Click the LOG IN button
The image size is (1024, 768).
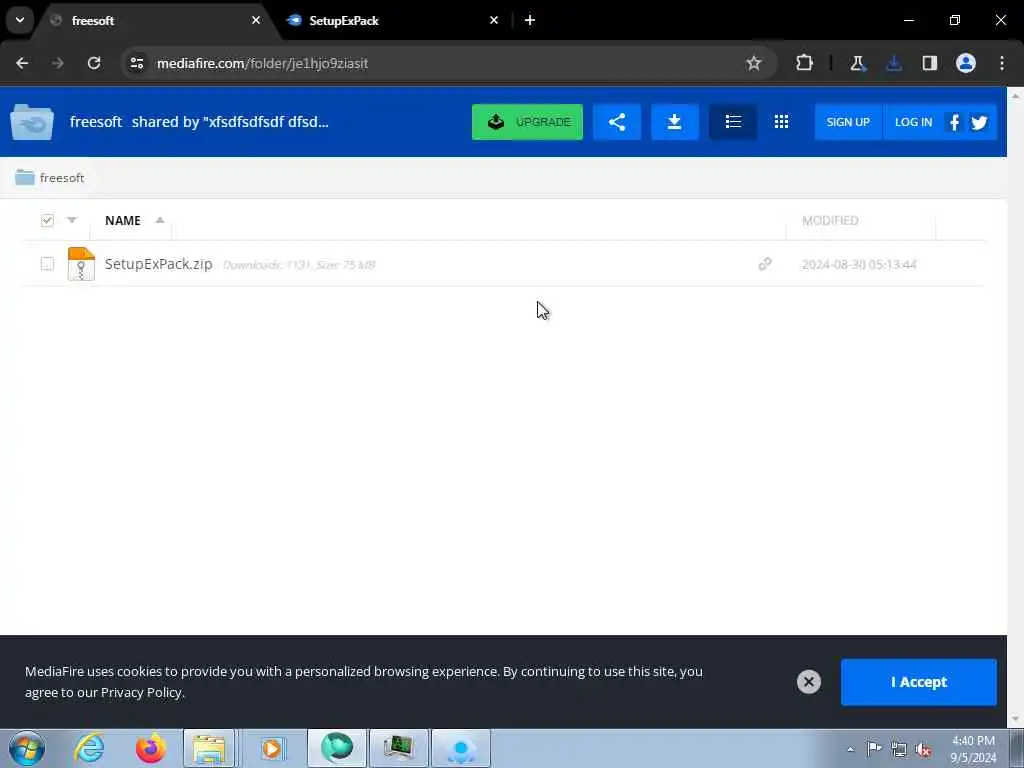tap(913, 122)
